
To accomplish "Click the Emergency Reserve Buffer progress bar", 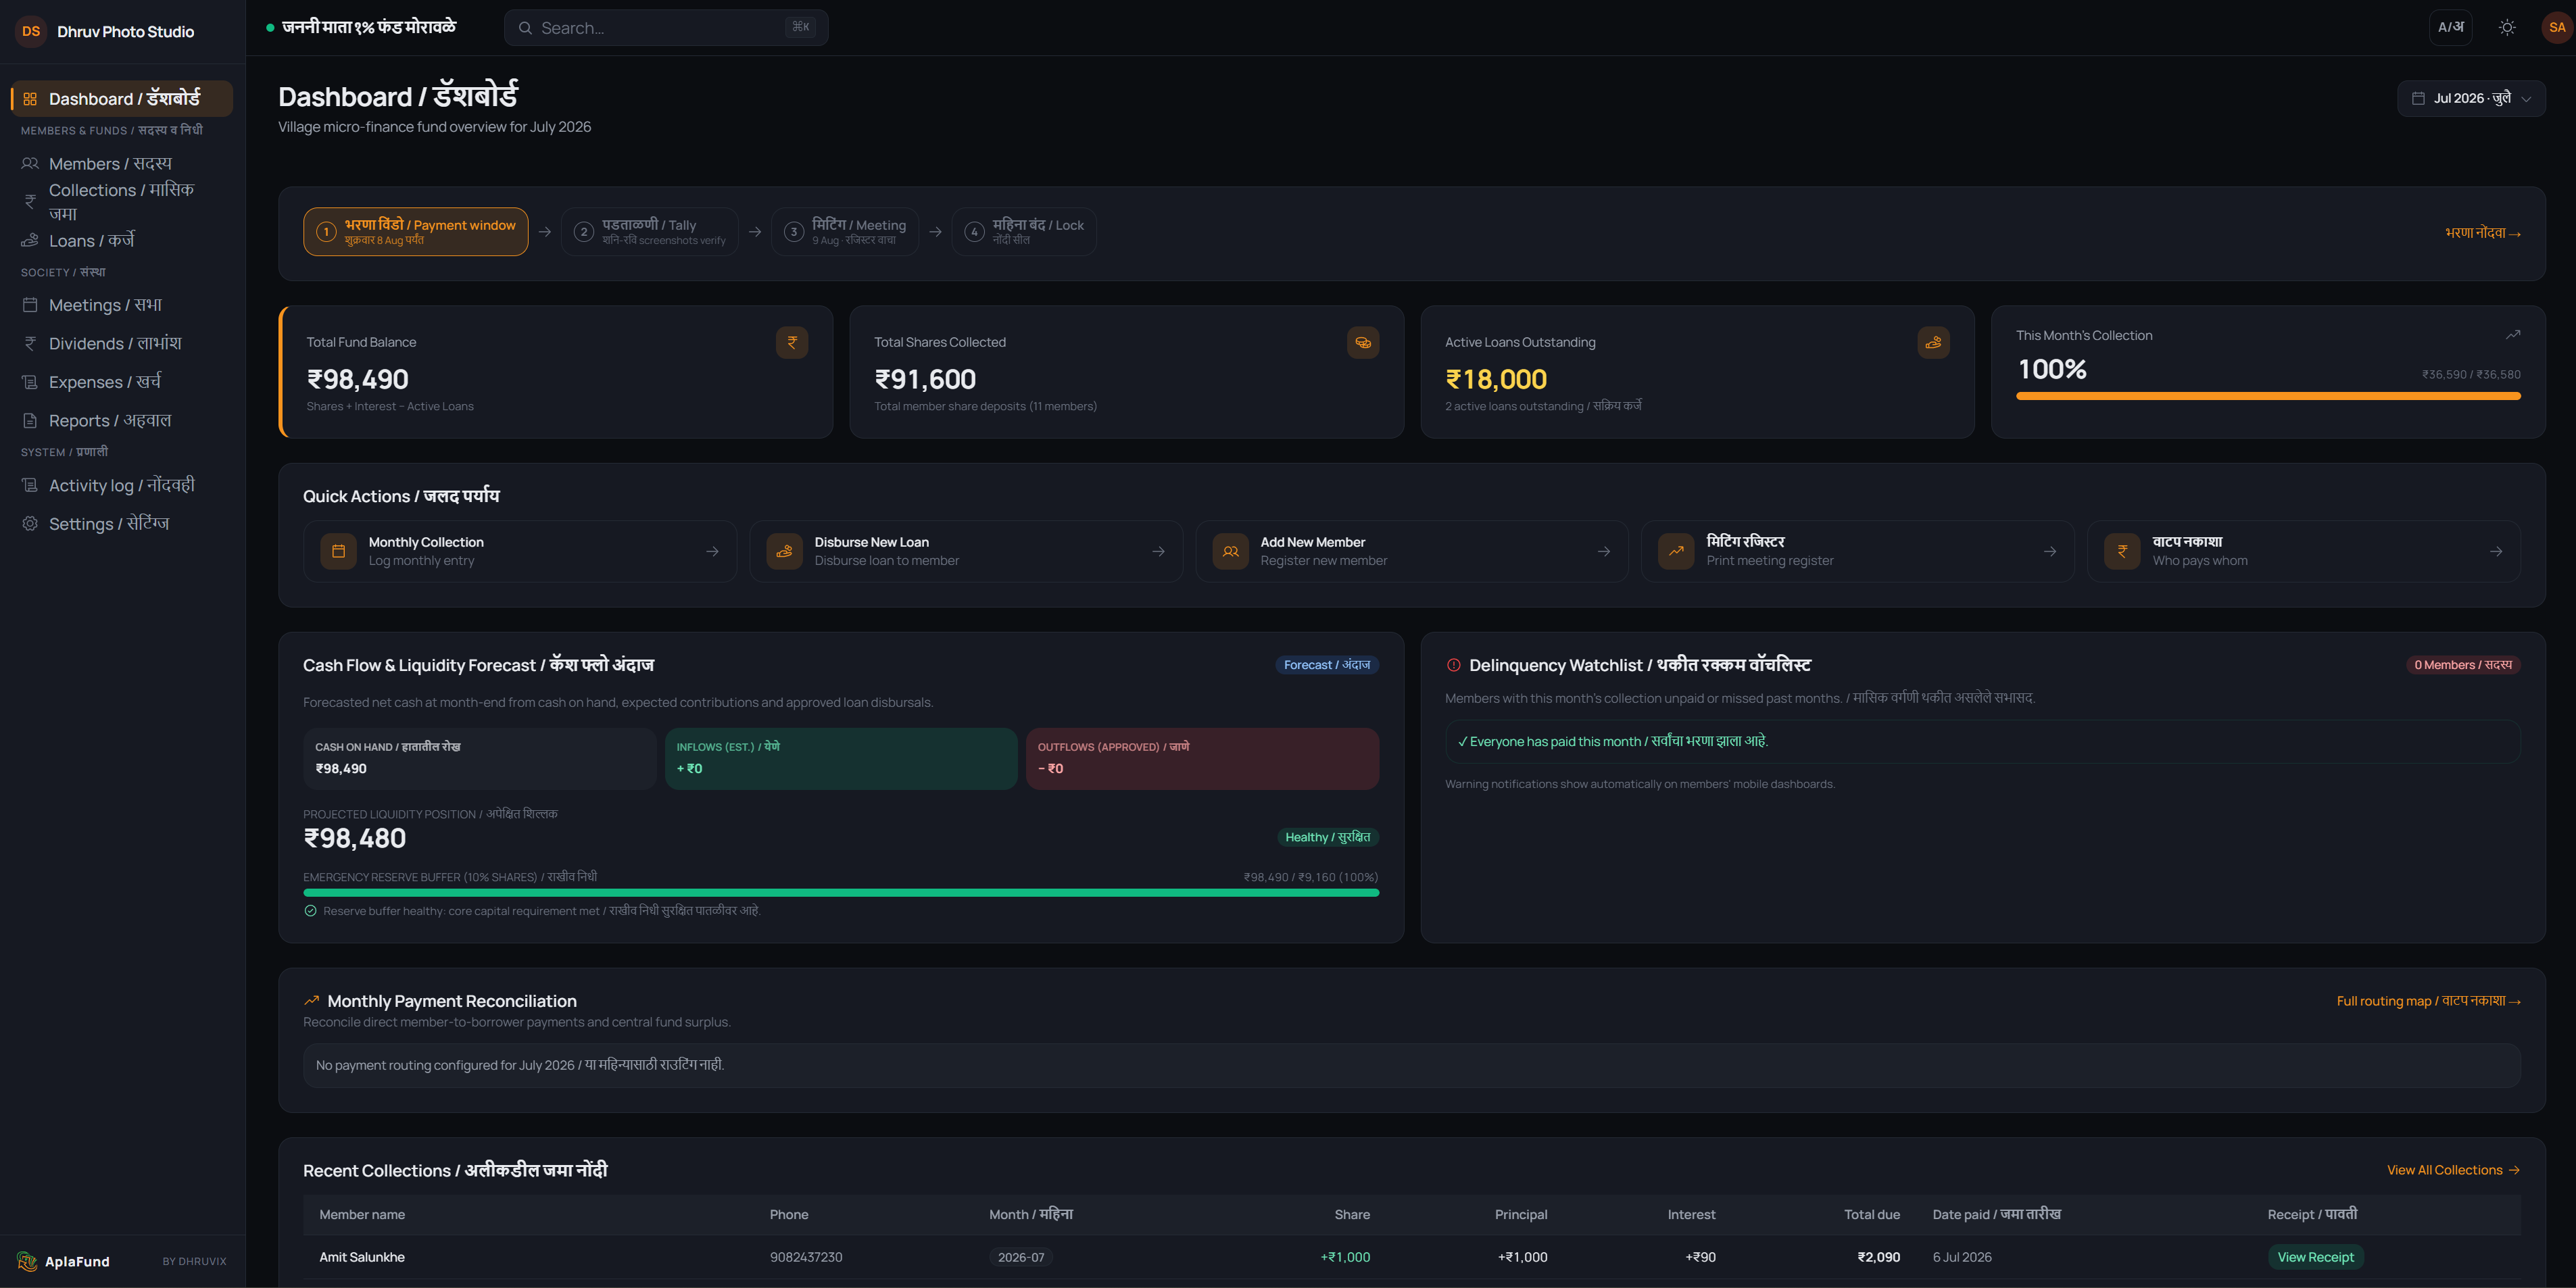I will point(841,893).
